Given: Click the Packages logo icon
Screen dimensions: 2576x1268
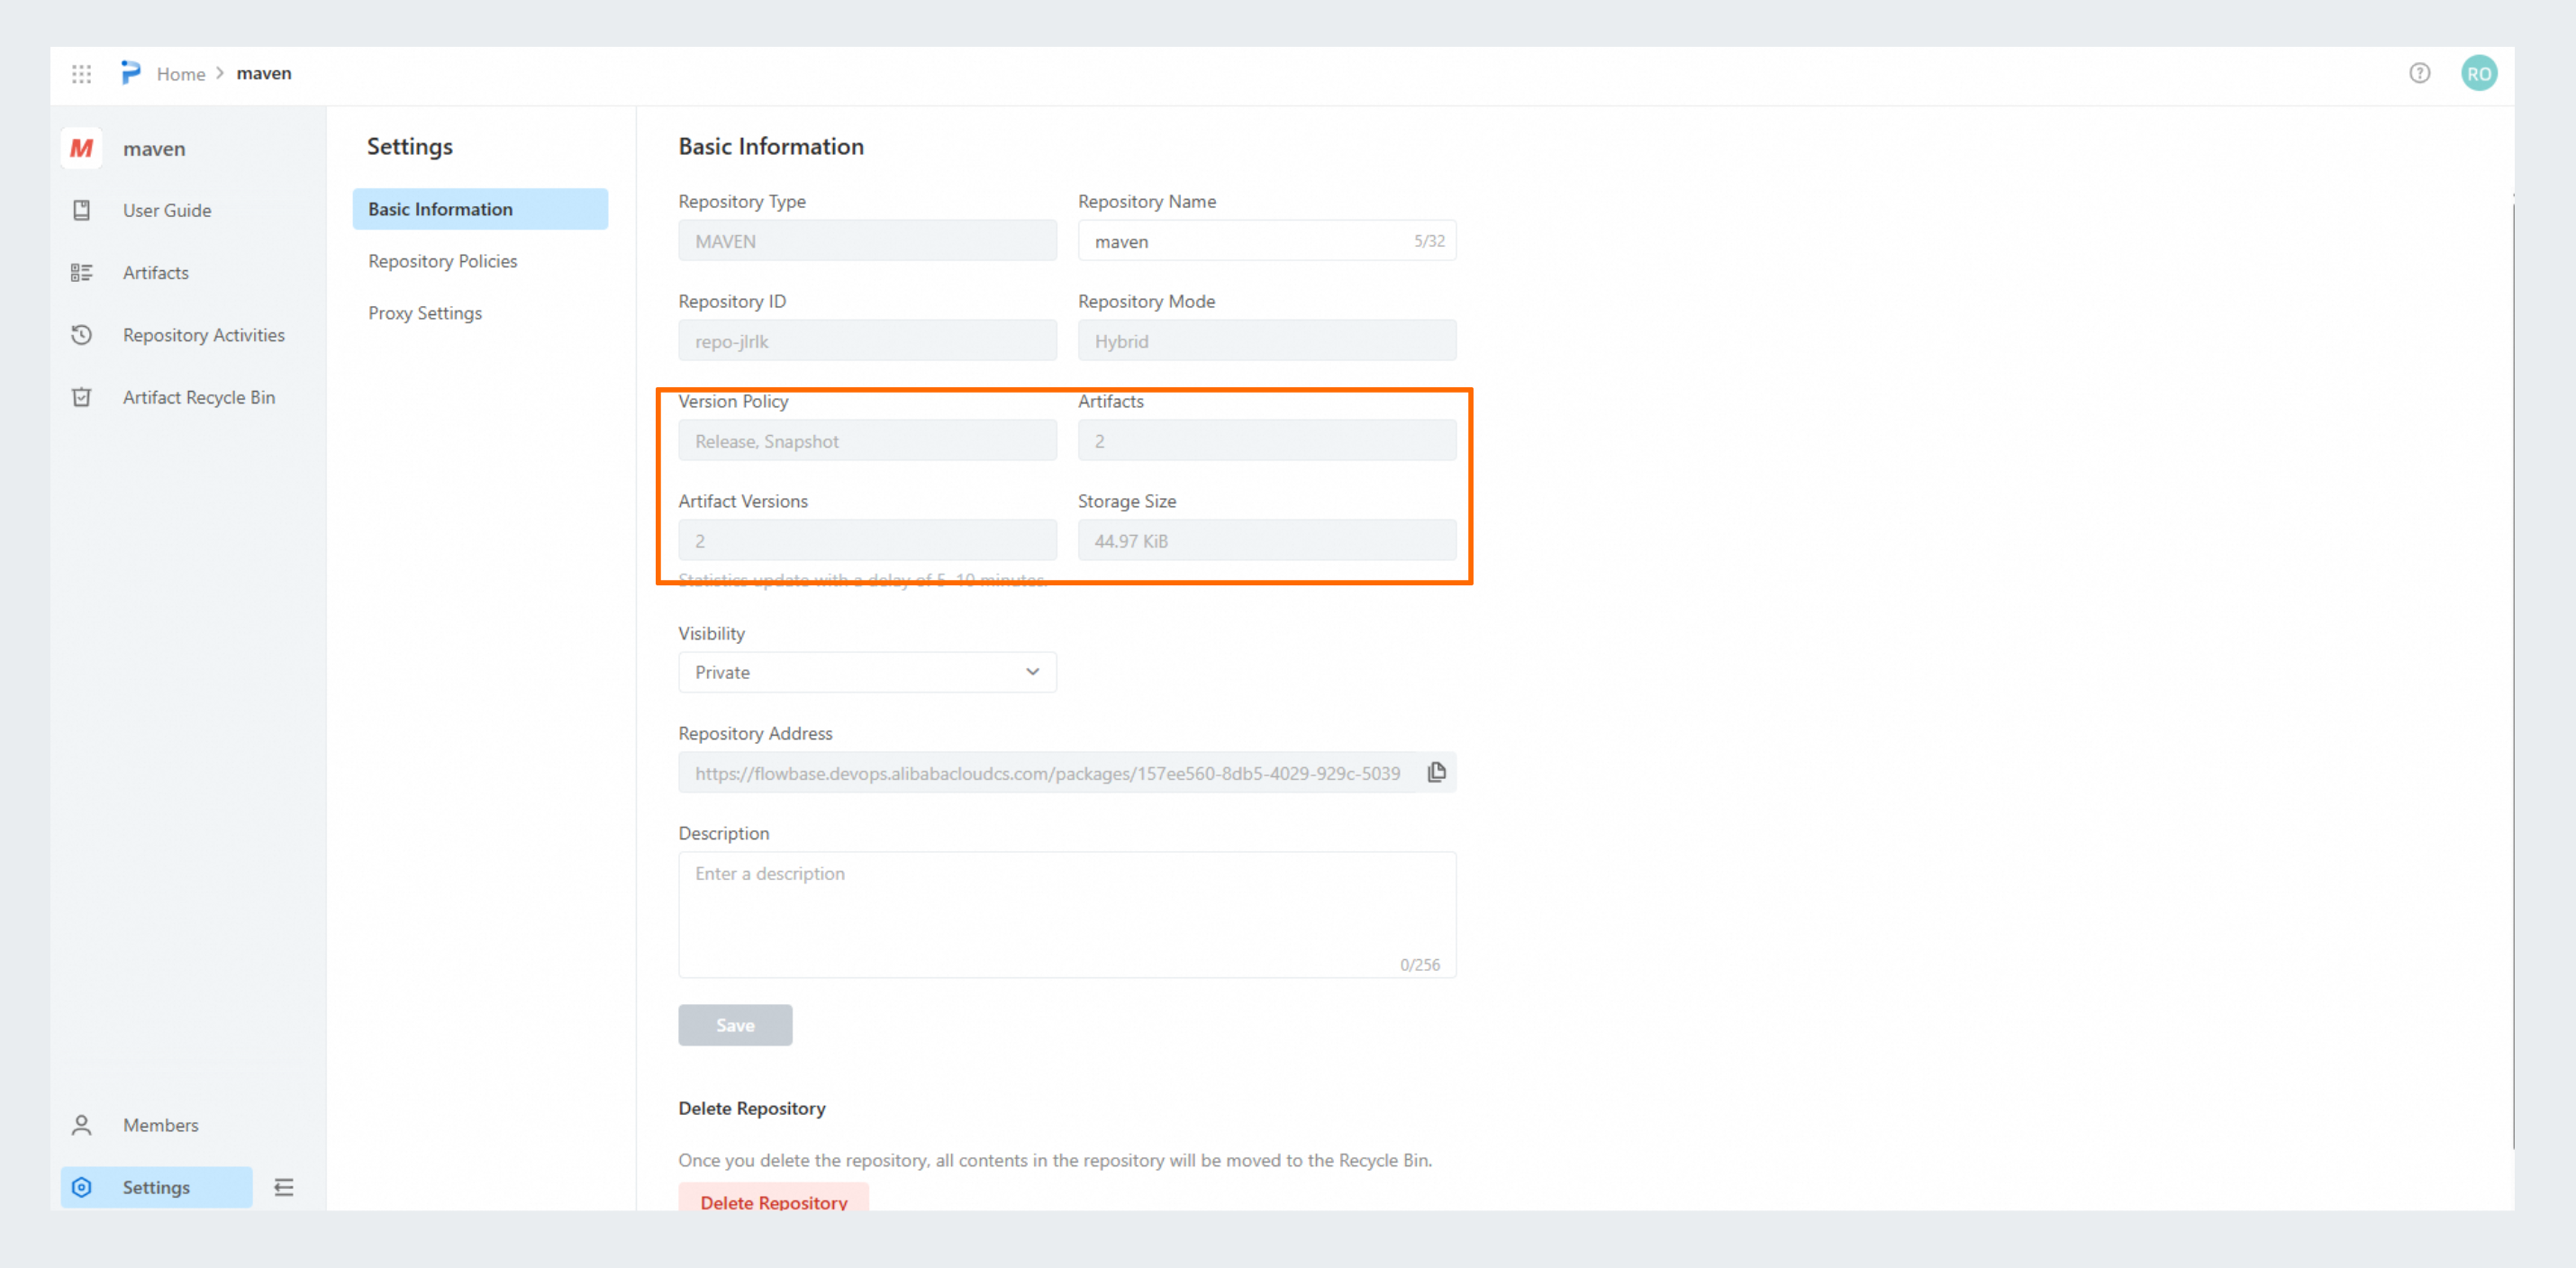Looking at the screenshot, I should tap(131, 73).
